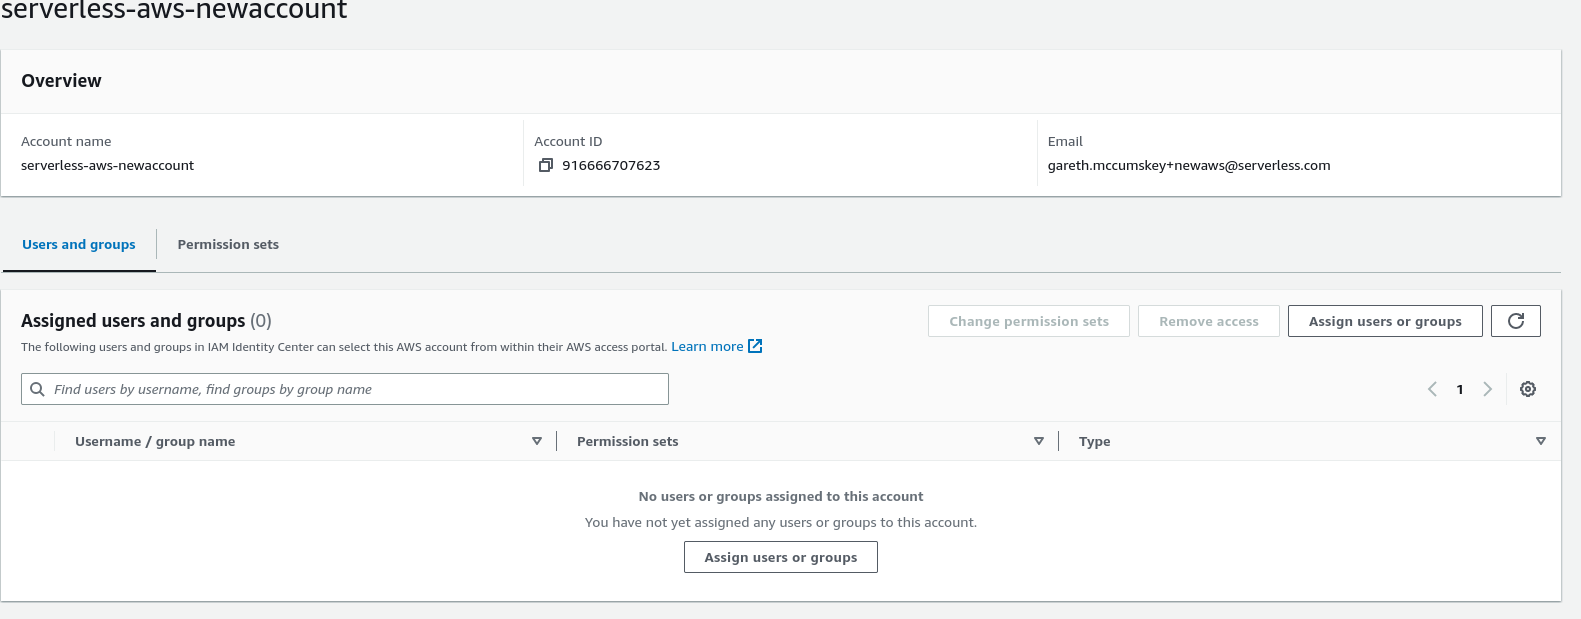Switch to the Users and groups tab

pos(79,244)
